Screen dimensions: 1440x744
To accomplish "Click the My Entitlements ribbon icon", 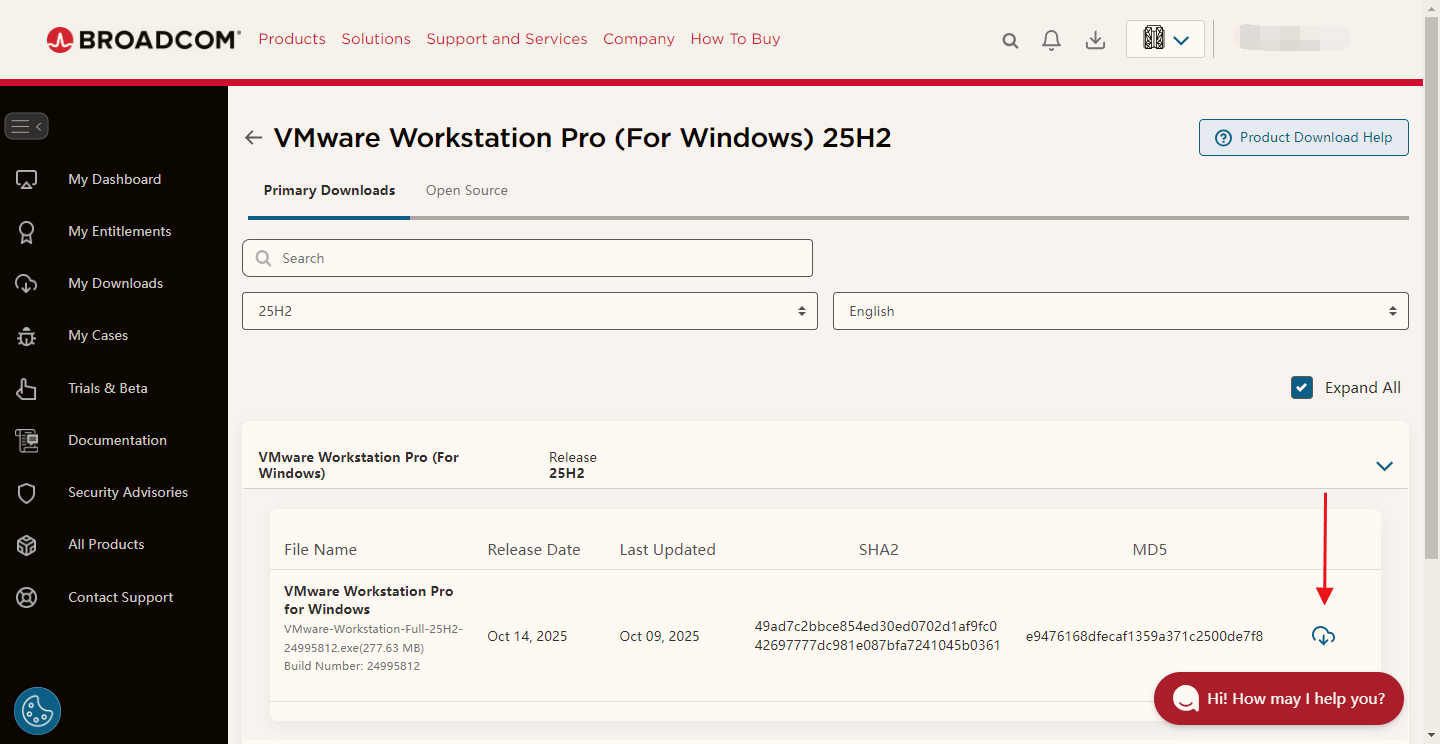I will coord(27,232).
